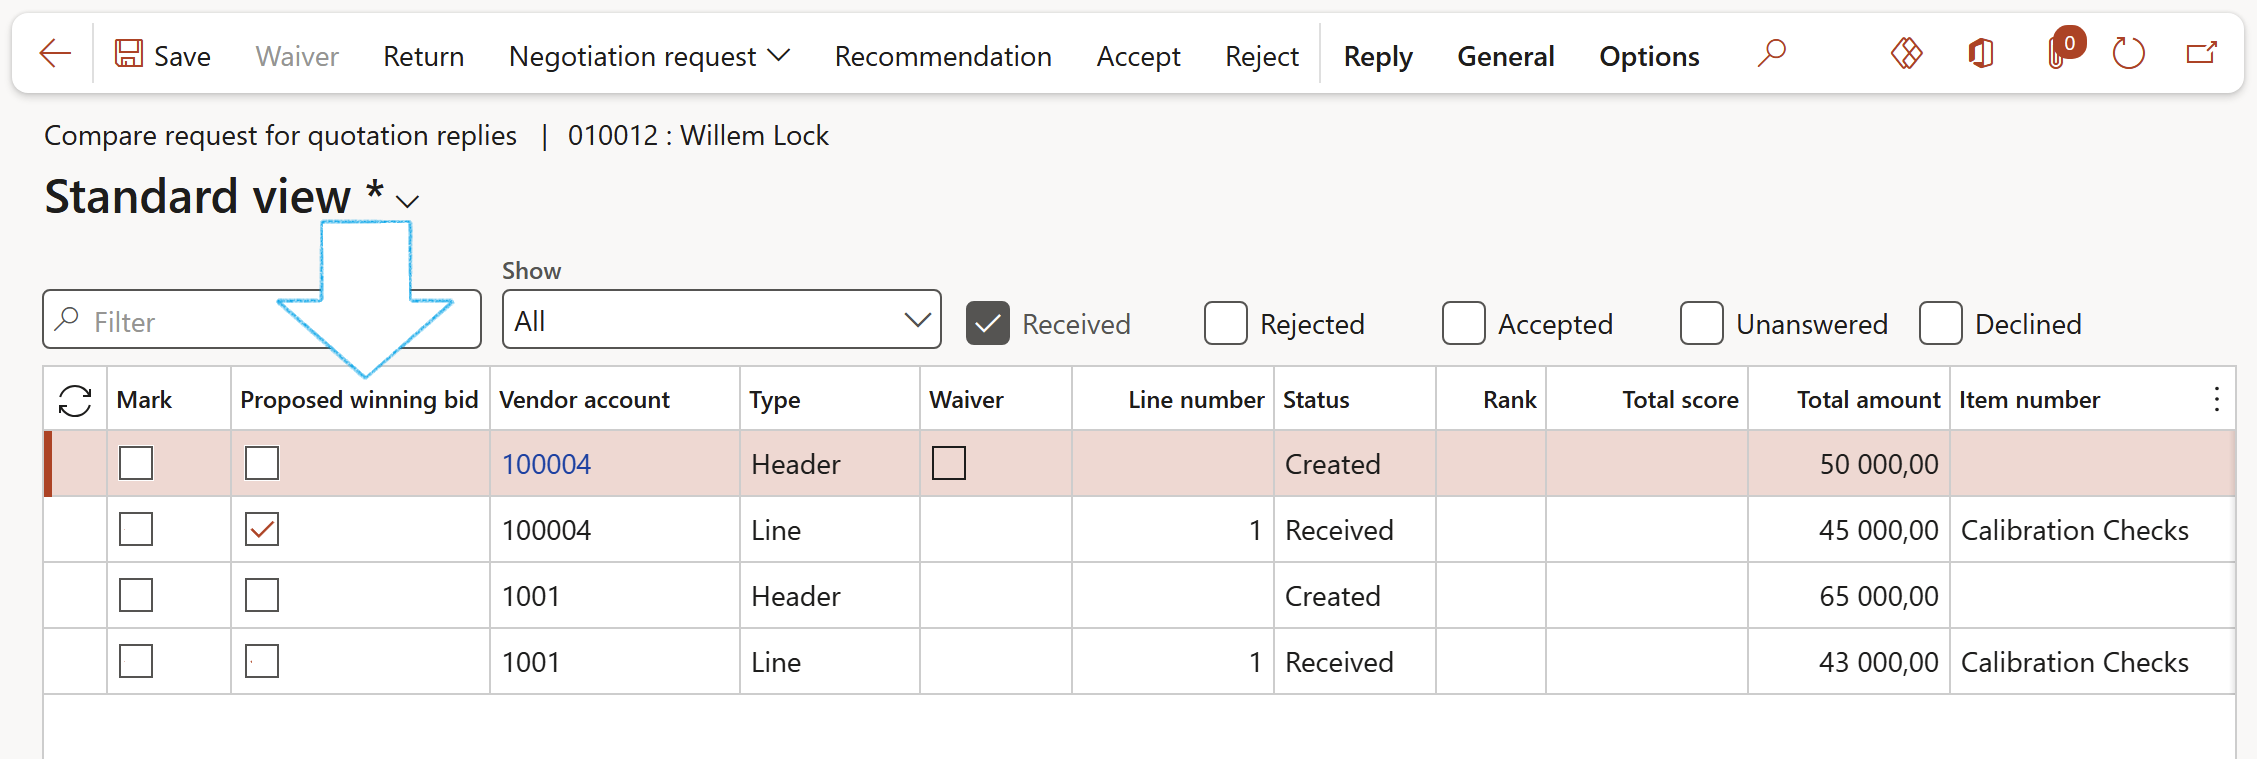The image size is (2257, 759).
Task: Open the Options tab
Action: (x=1648, y=56)
